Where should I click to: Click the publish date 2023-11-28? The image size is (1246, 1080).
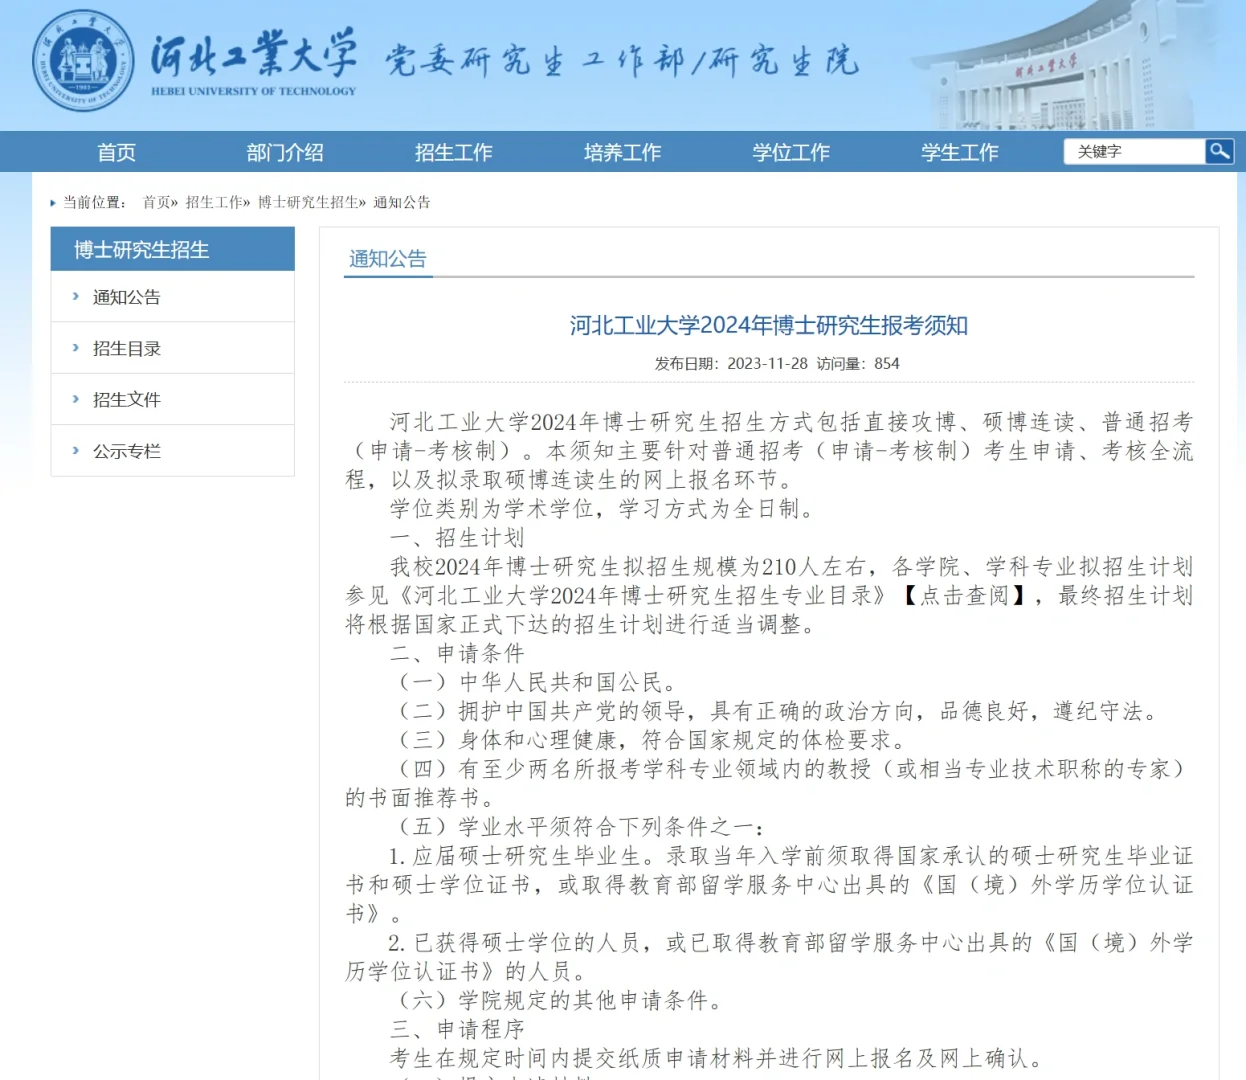[767, 363]
